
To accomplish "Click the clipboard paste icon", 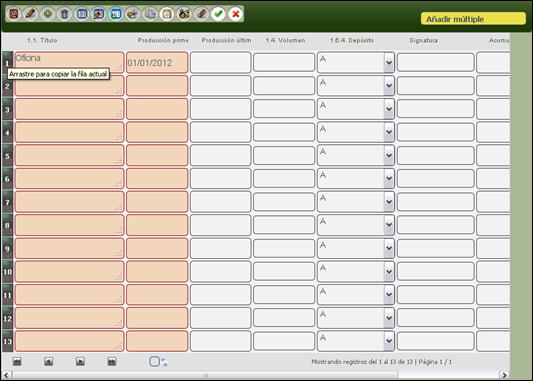I will tap(167, 14).
